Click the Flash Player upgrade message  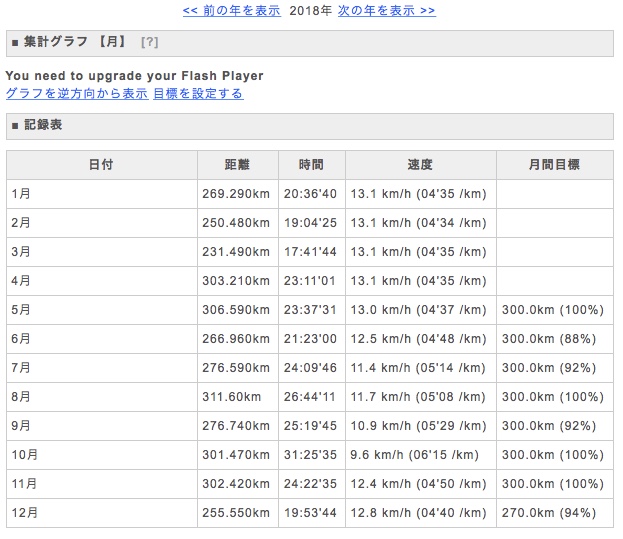135,76
